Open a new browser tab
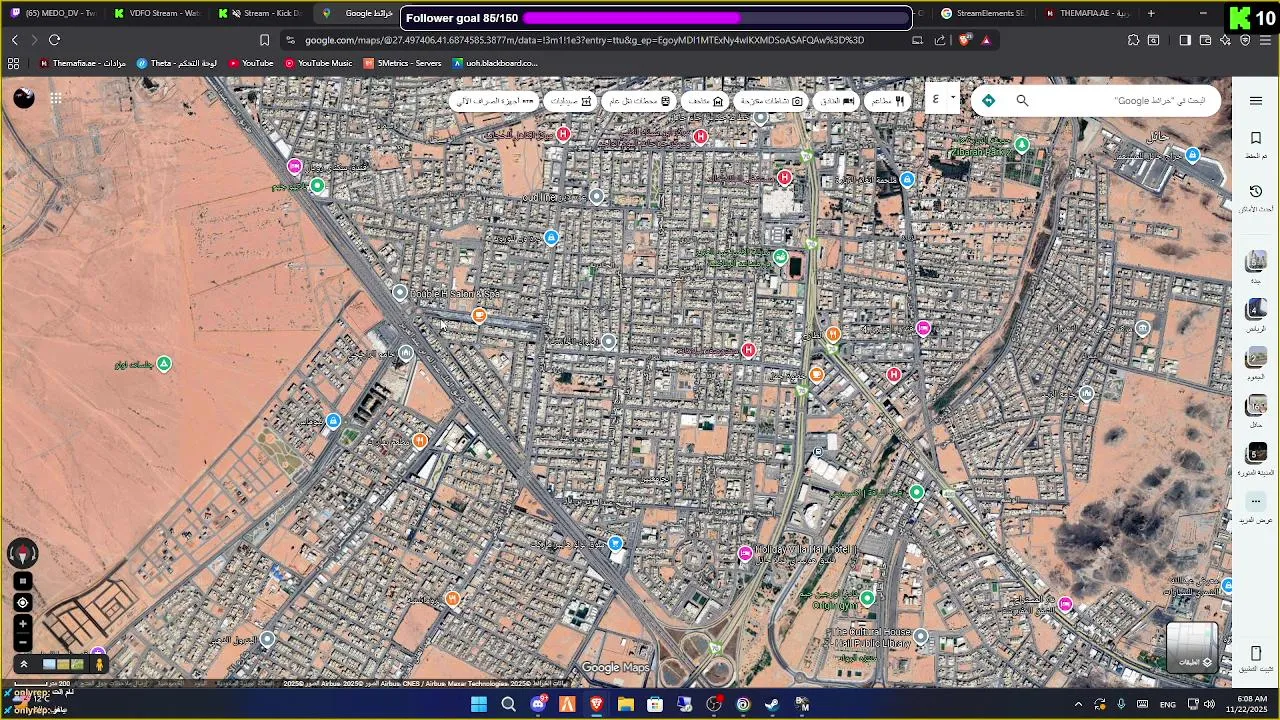Viewport: 1280px width, 720px height. point(1151,13)
